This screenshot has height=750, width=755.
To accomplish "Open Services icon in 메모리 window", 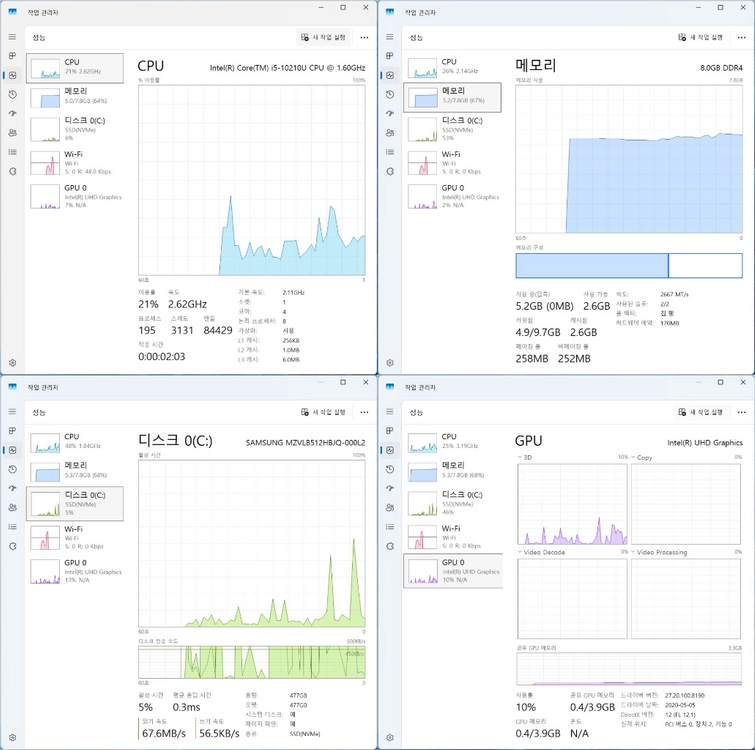I will 390,171.
